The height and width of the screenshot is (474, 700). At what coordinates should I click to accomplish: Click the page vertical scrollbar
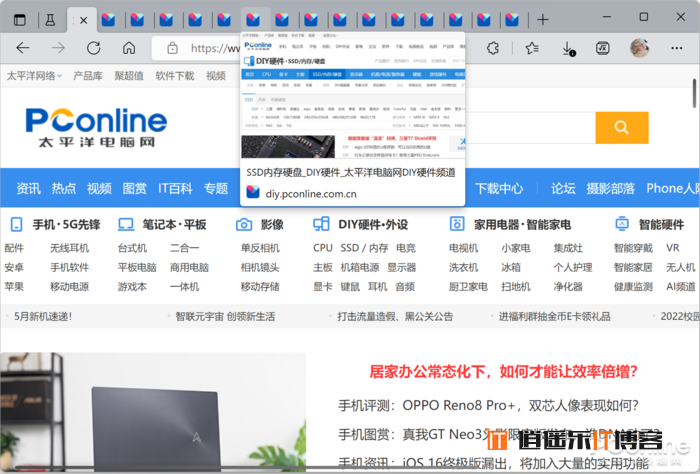(695, 93)
